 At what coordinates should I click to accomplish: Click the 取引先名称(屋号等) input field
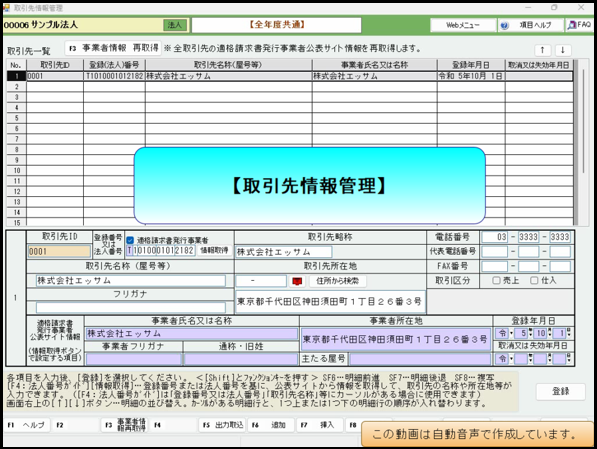click(131, 281)
